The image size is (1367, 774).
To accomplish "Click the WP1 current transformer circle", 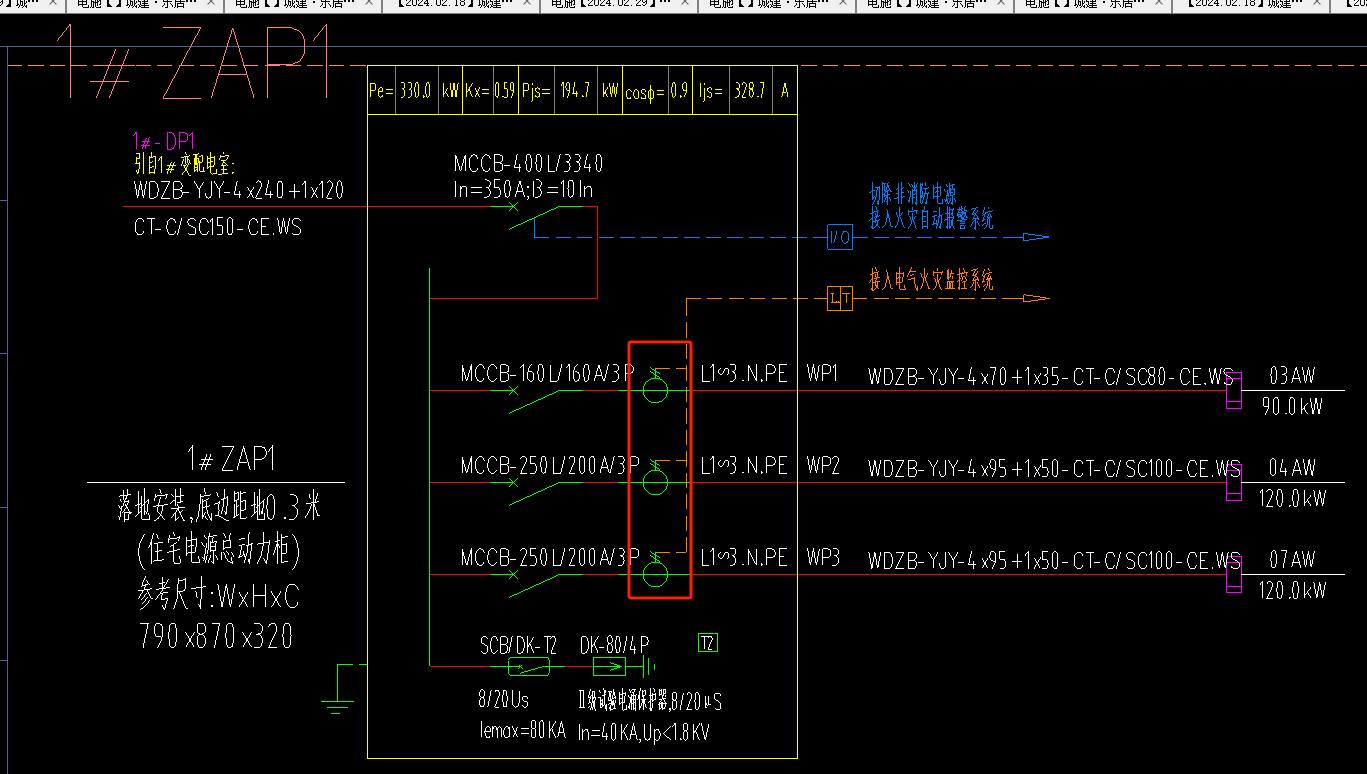I will click(655, 390).
